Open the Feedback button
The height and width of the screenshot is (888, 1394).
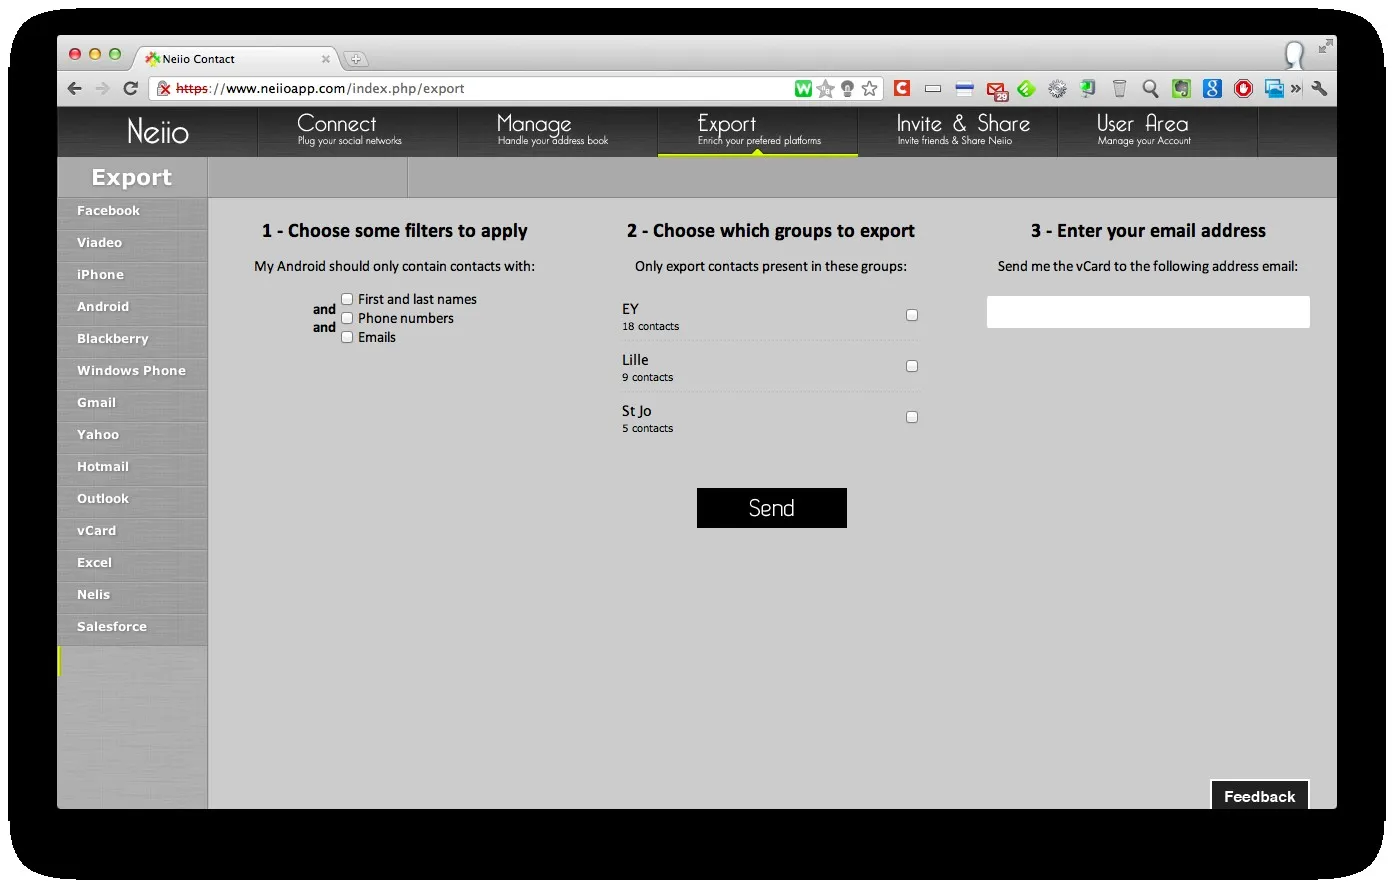pos(1260,795)
